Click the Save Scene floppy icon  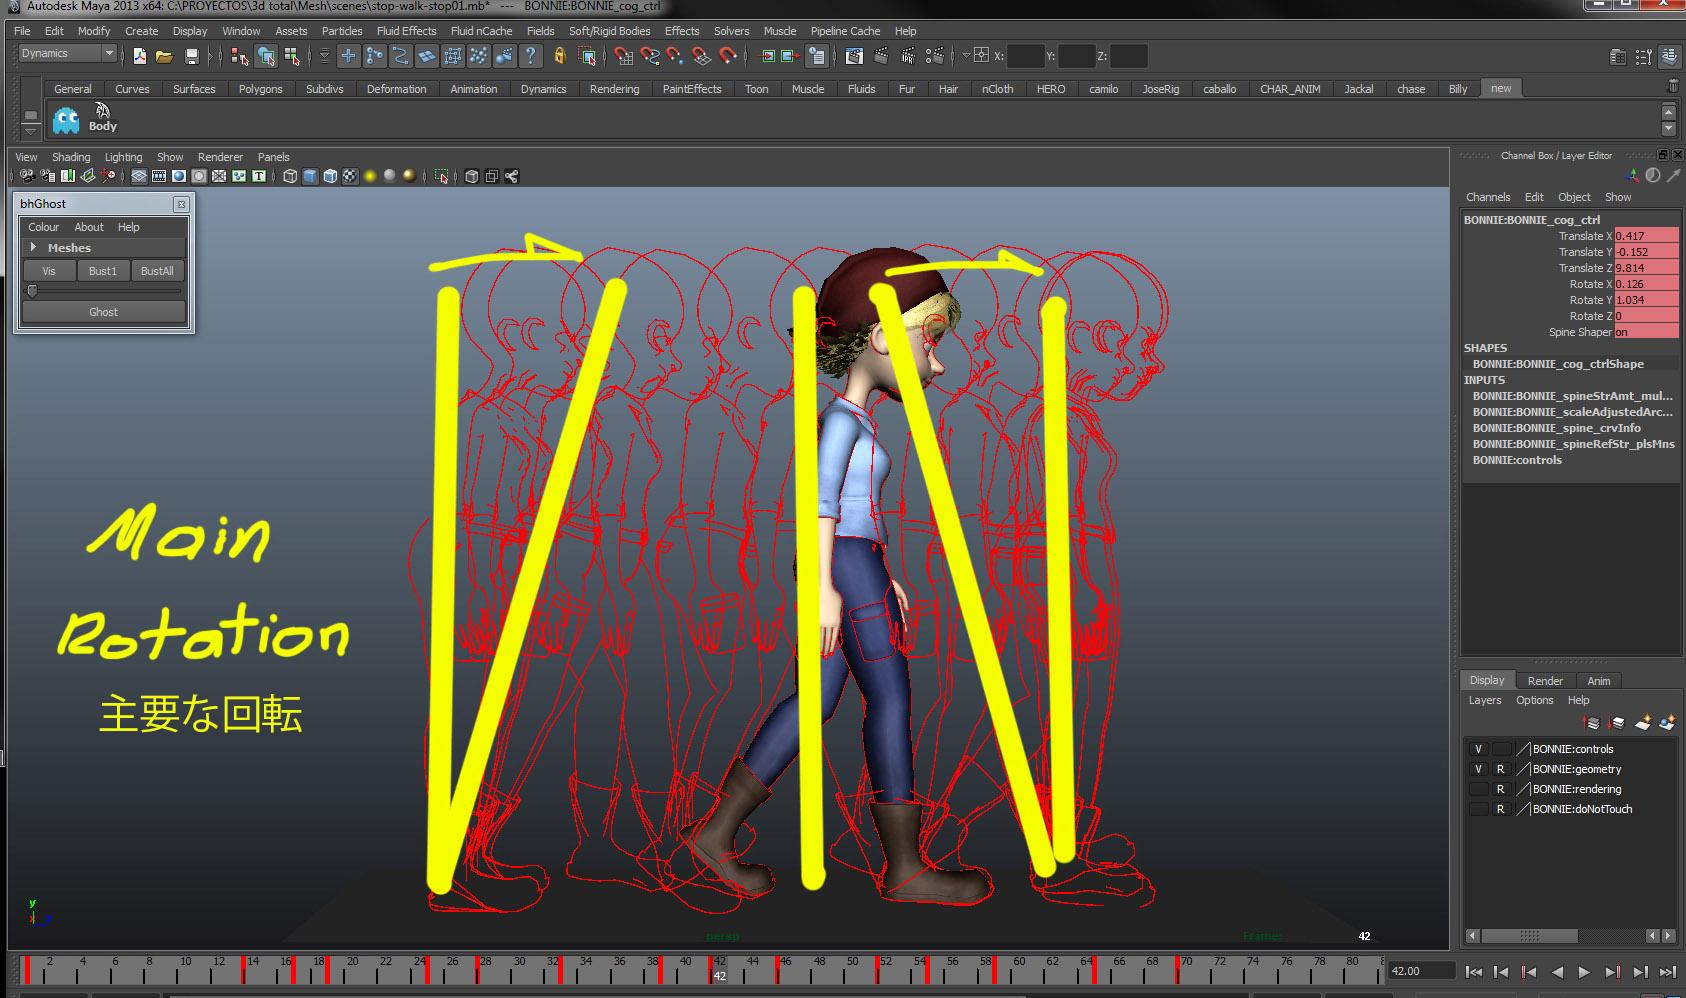(191, 56)
